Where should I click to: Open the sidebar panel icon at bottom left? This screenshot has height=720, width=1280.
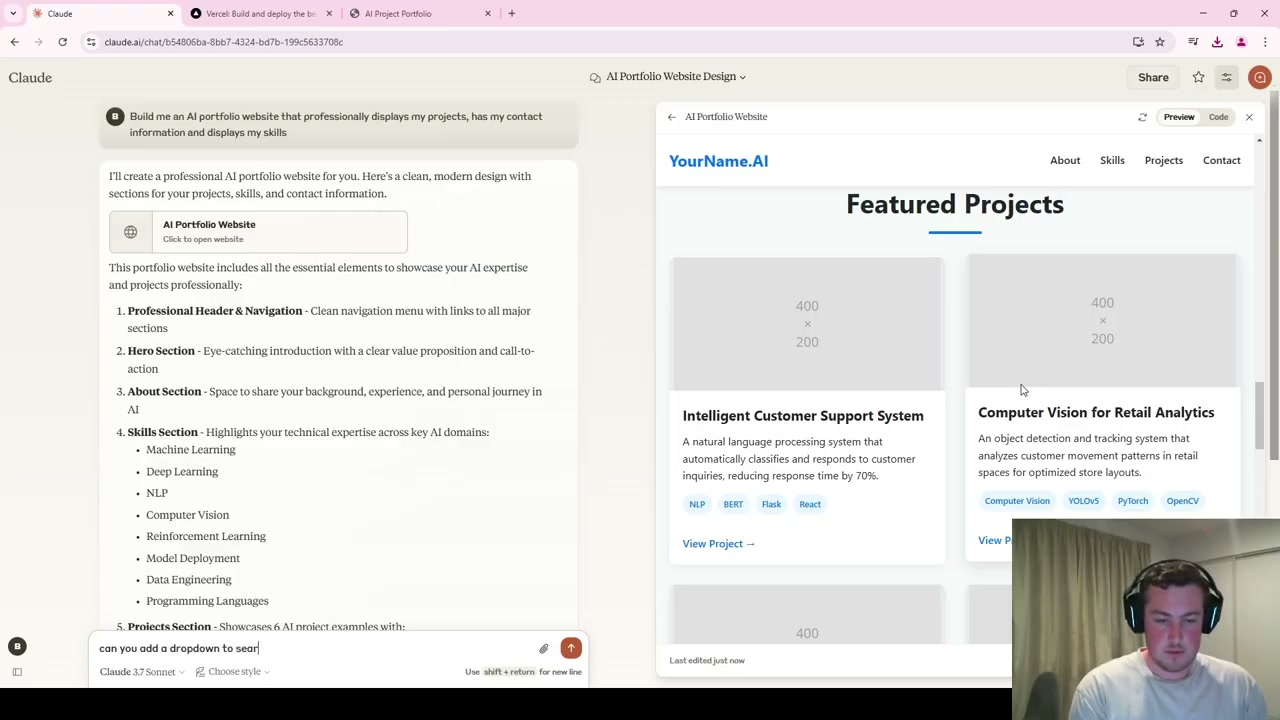point(17,672)
